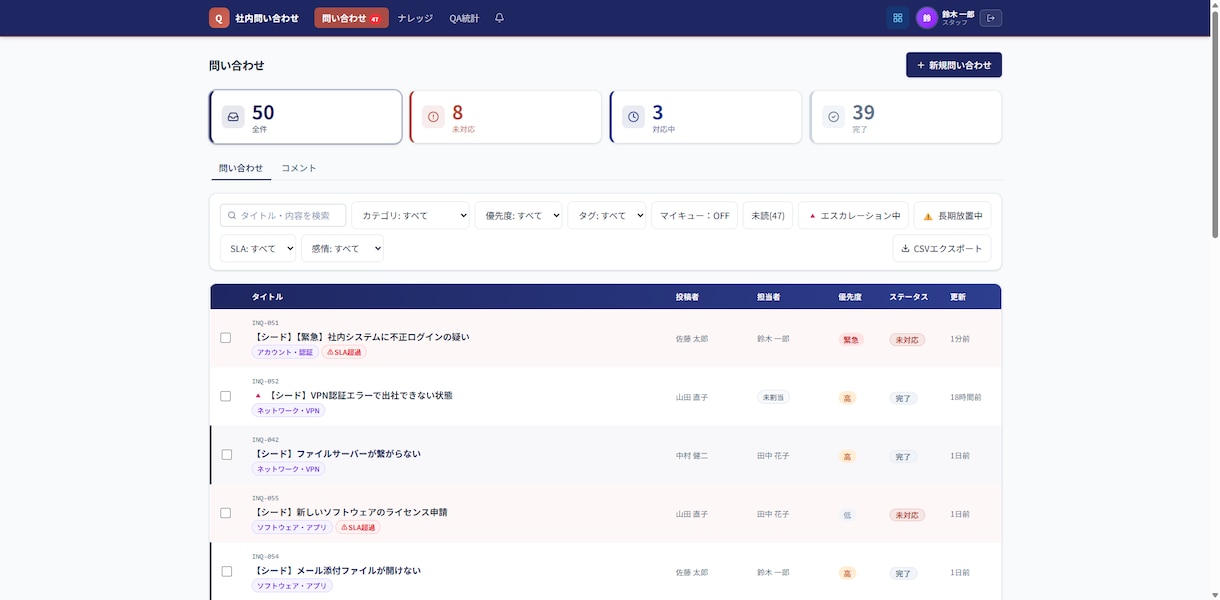The image size is (1220, 600).
Task: Click 未対応 status badge on INQ-051
Action: [x=907, y=339]
